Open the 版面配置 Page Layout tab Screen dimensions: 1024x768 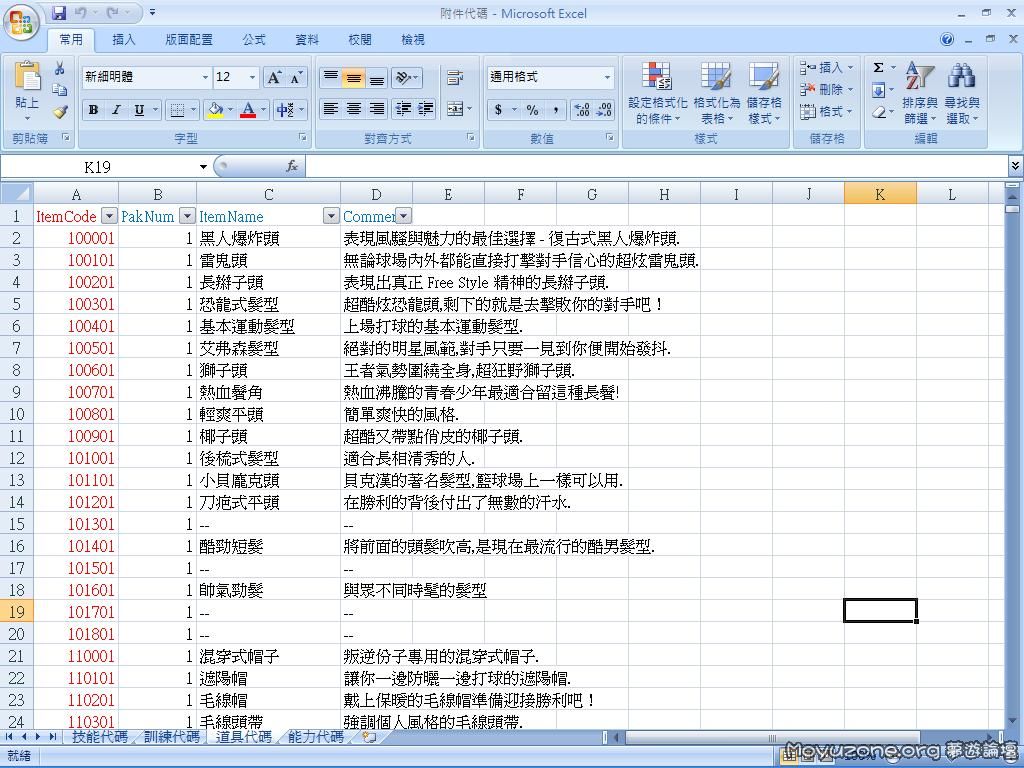189,40
